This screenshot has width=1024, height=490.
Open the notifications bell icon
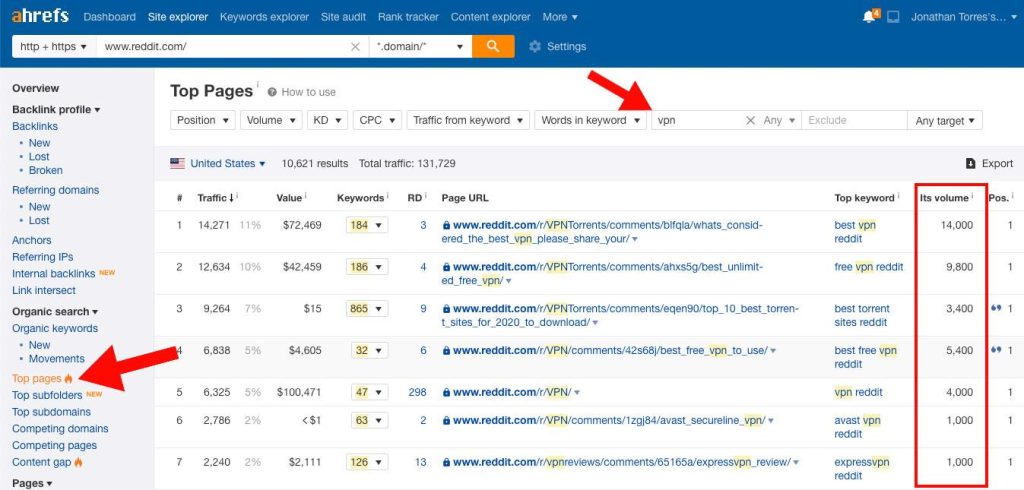pos(869,17)
